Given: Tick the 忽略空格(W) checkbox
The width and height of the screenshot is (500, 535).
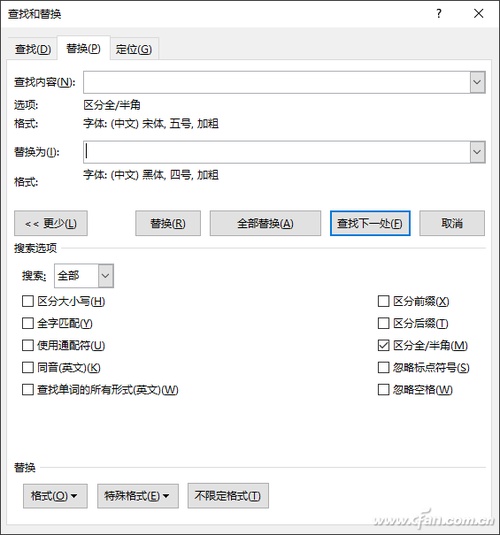Looking at the screenshot, I should (383, 390).
